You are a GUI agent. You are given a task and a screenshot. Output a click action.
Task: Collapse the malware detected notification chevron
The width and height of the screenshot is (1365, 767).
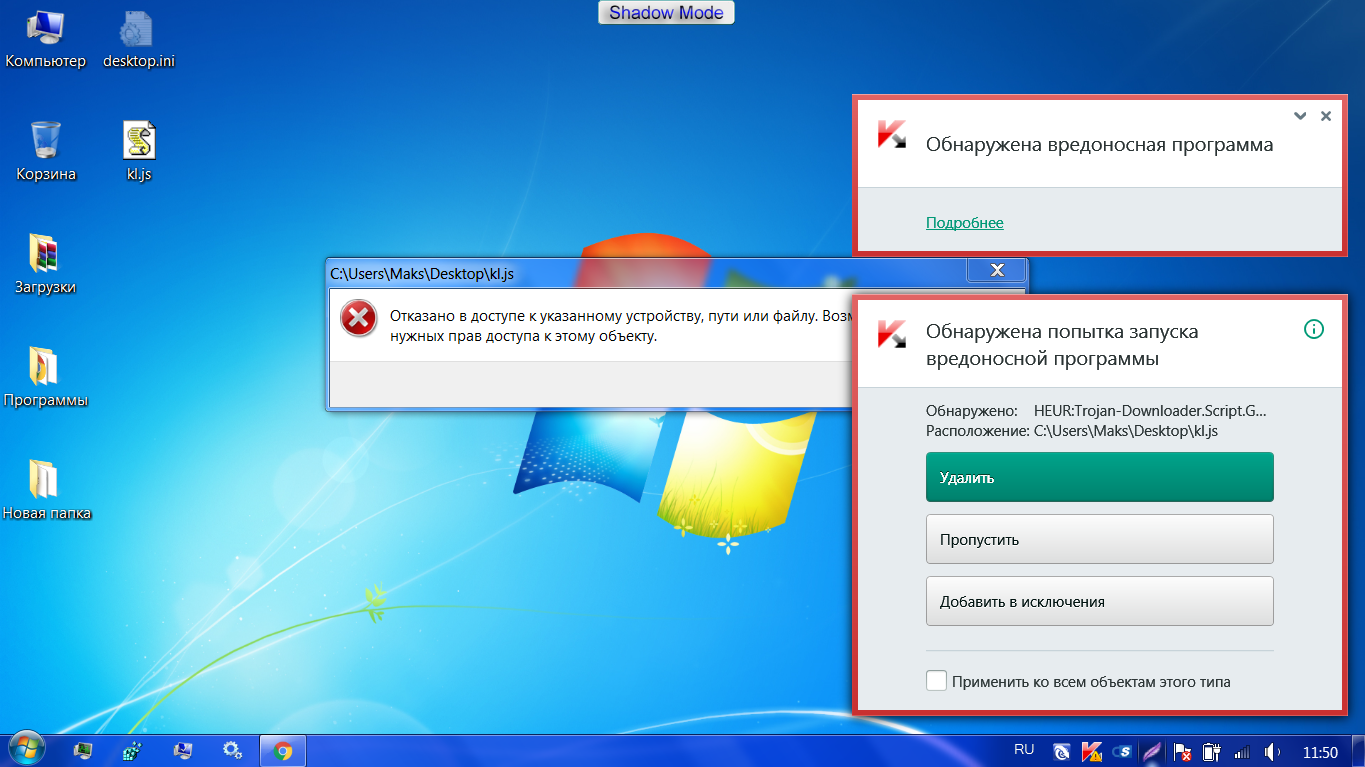(1300, 116)
